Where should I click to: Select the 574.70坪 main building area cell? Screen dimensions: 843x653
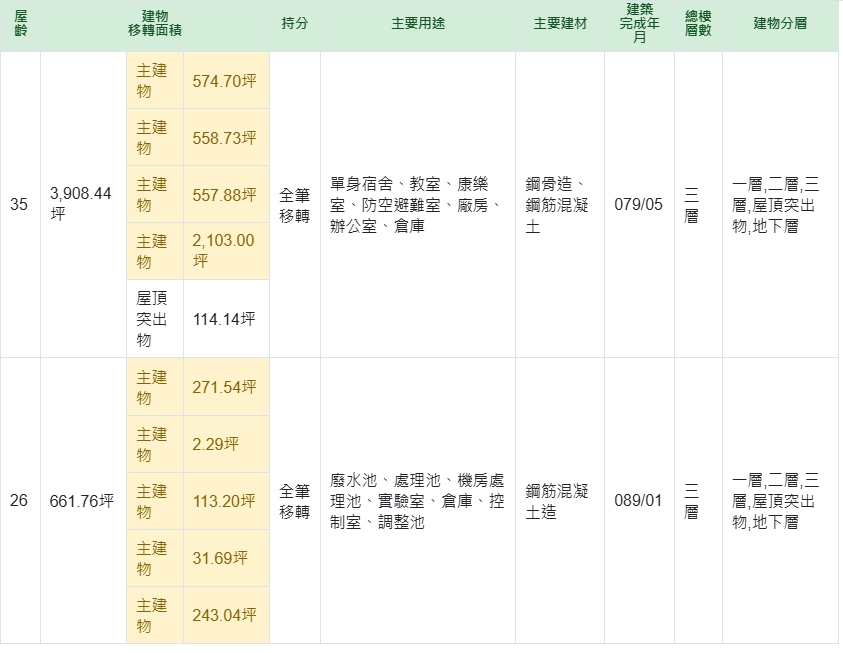(225, 82)
